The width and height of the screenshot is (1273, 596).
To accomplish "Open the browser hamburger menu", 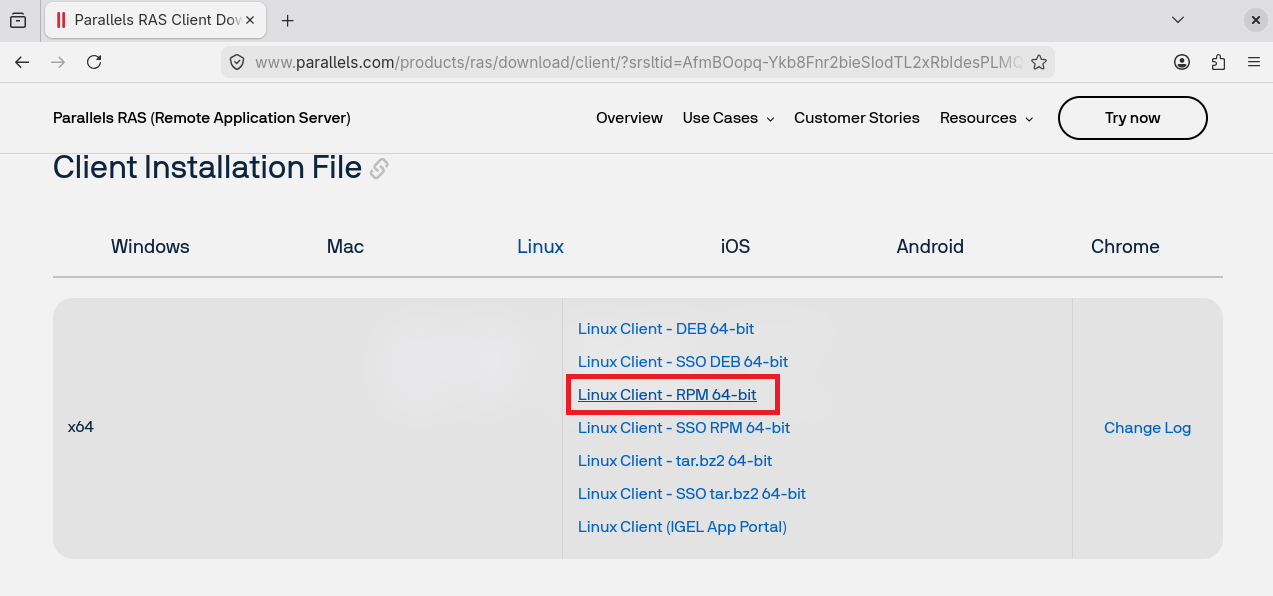I will (1254, 62).
